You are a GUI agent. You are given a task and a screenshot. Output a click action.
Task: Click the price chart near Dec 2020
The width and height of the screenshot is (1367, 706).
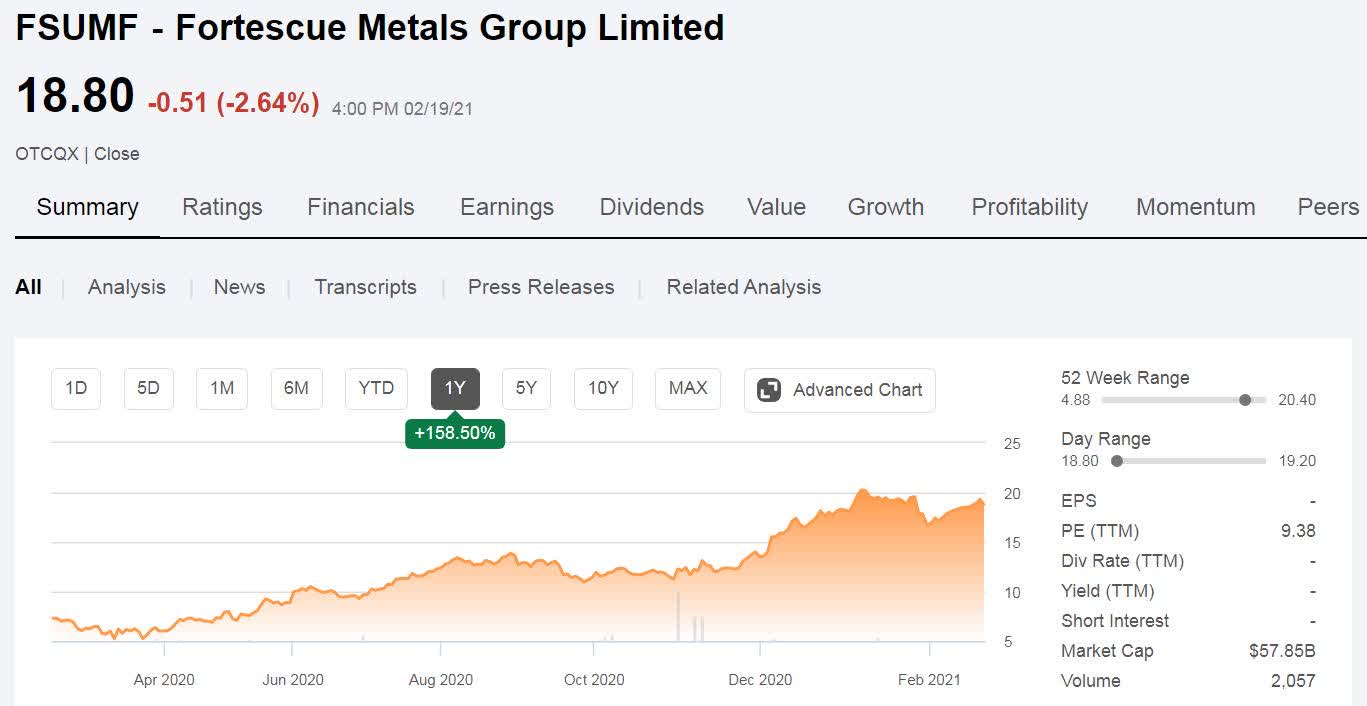(x=760, y=580)
